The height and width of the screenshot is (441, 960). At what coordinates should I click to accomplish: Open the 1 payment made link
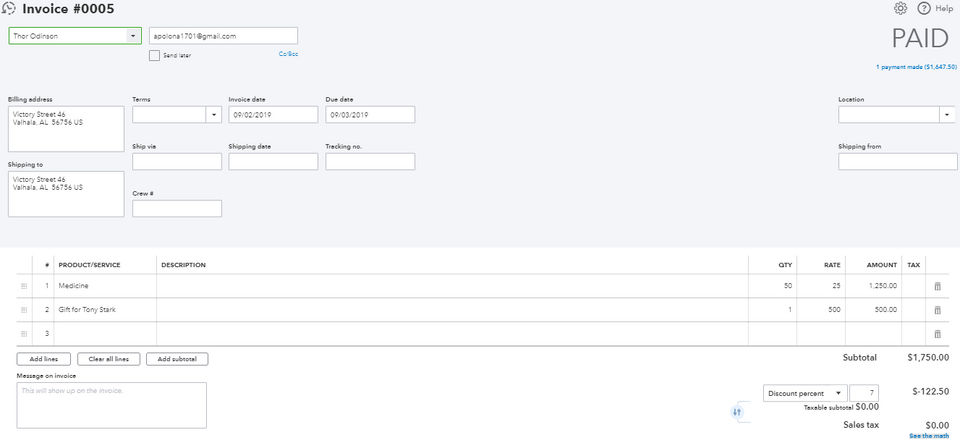click(916, 67)
